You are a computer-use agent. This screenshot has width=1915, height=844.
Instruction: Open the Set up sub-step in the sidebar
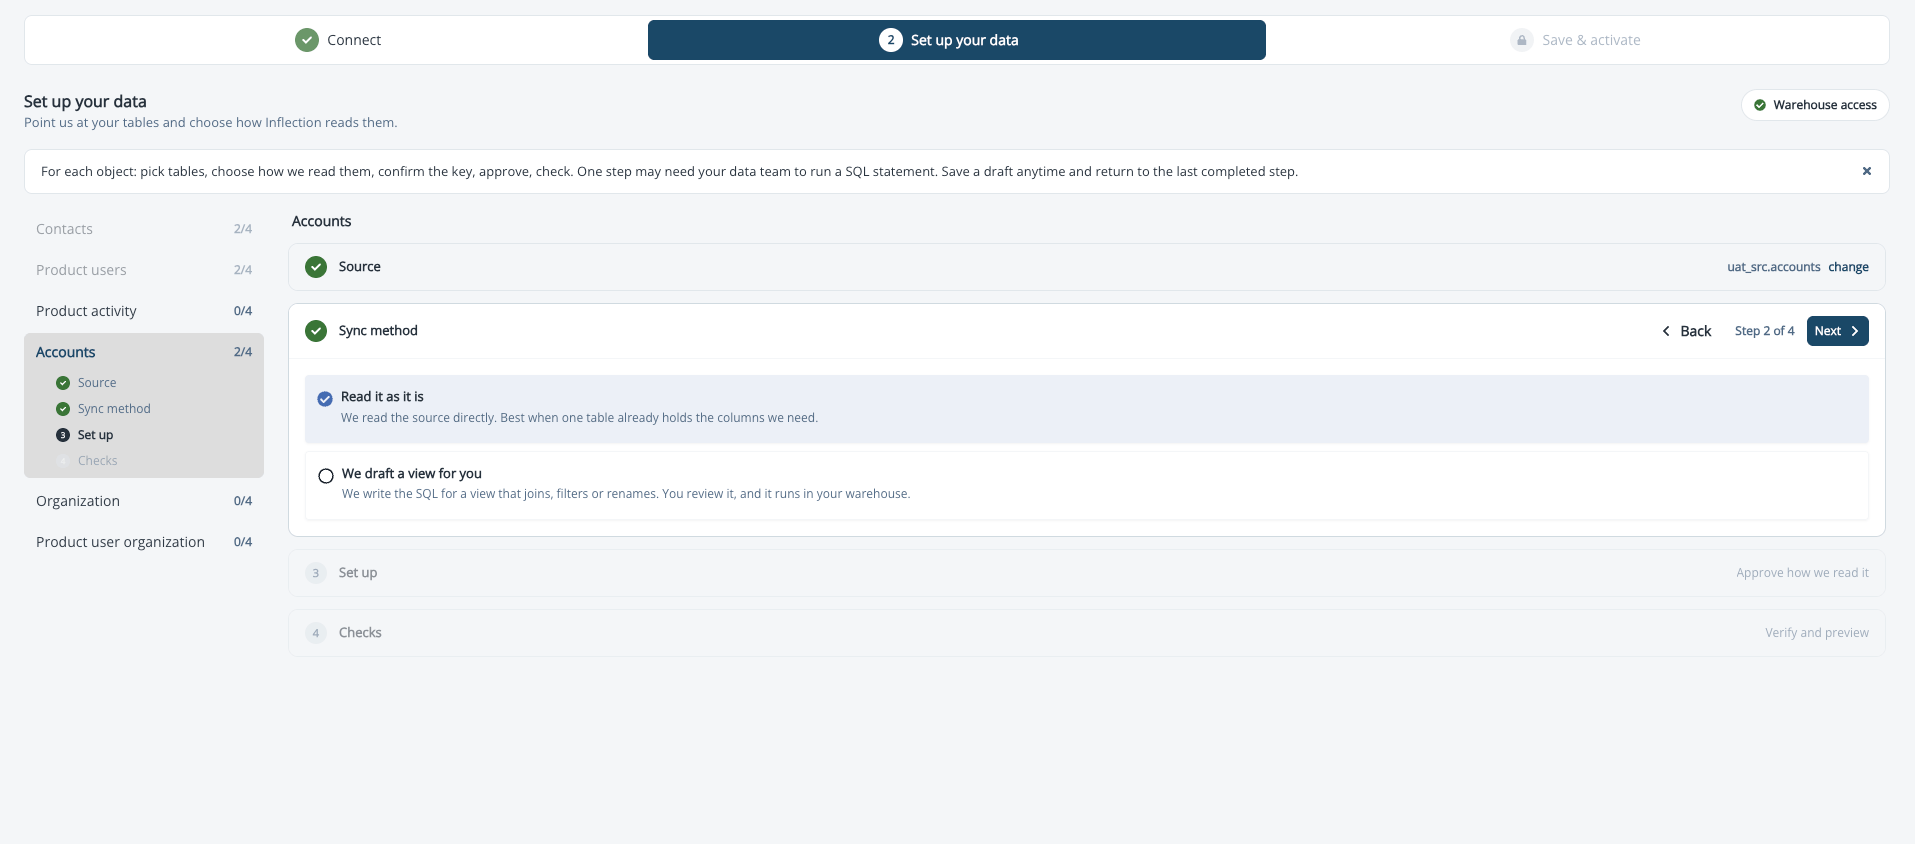point(95,435)
